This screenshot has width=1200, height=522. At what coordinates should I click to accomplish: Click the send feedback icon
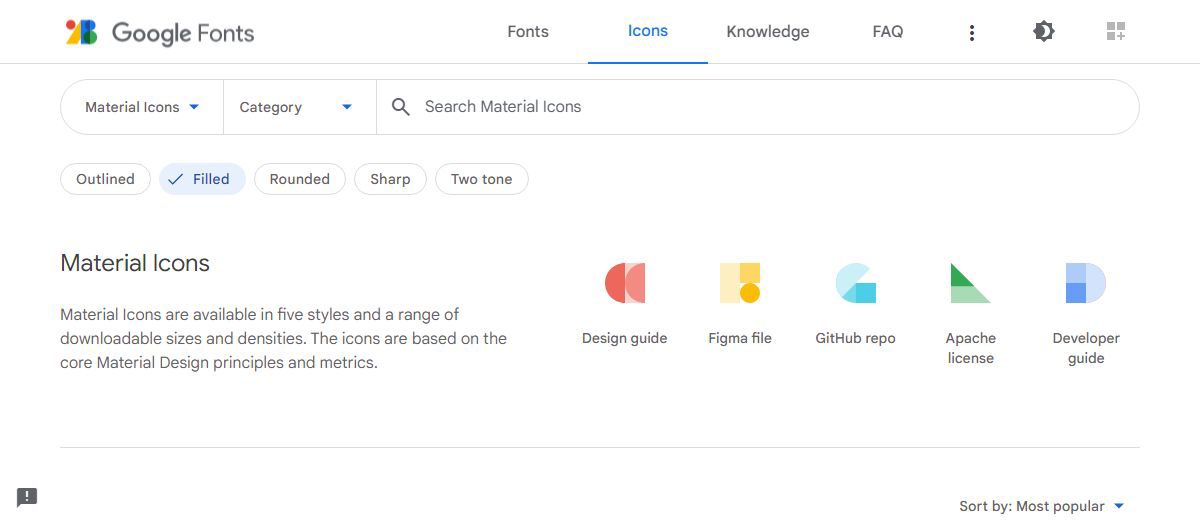coord(27,497)
